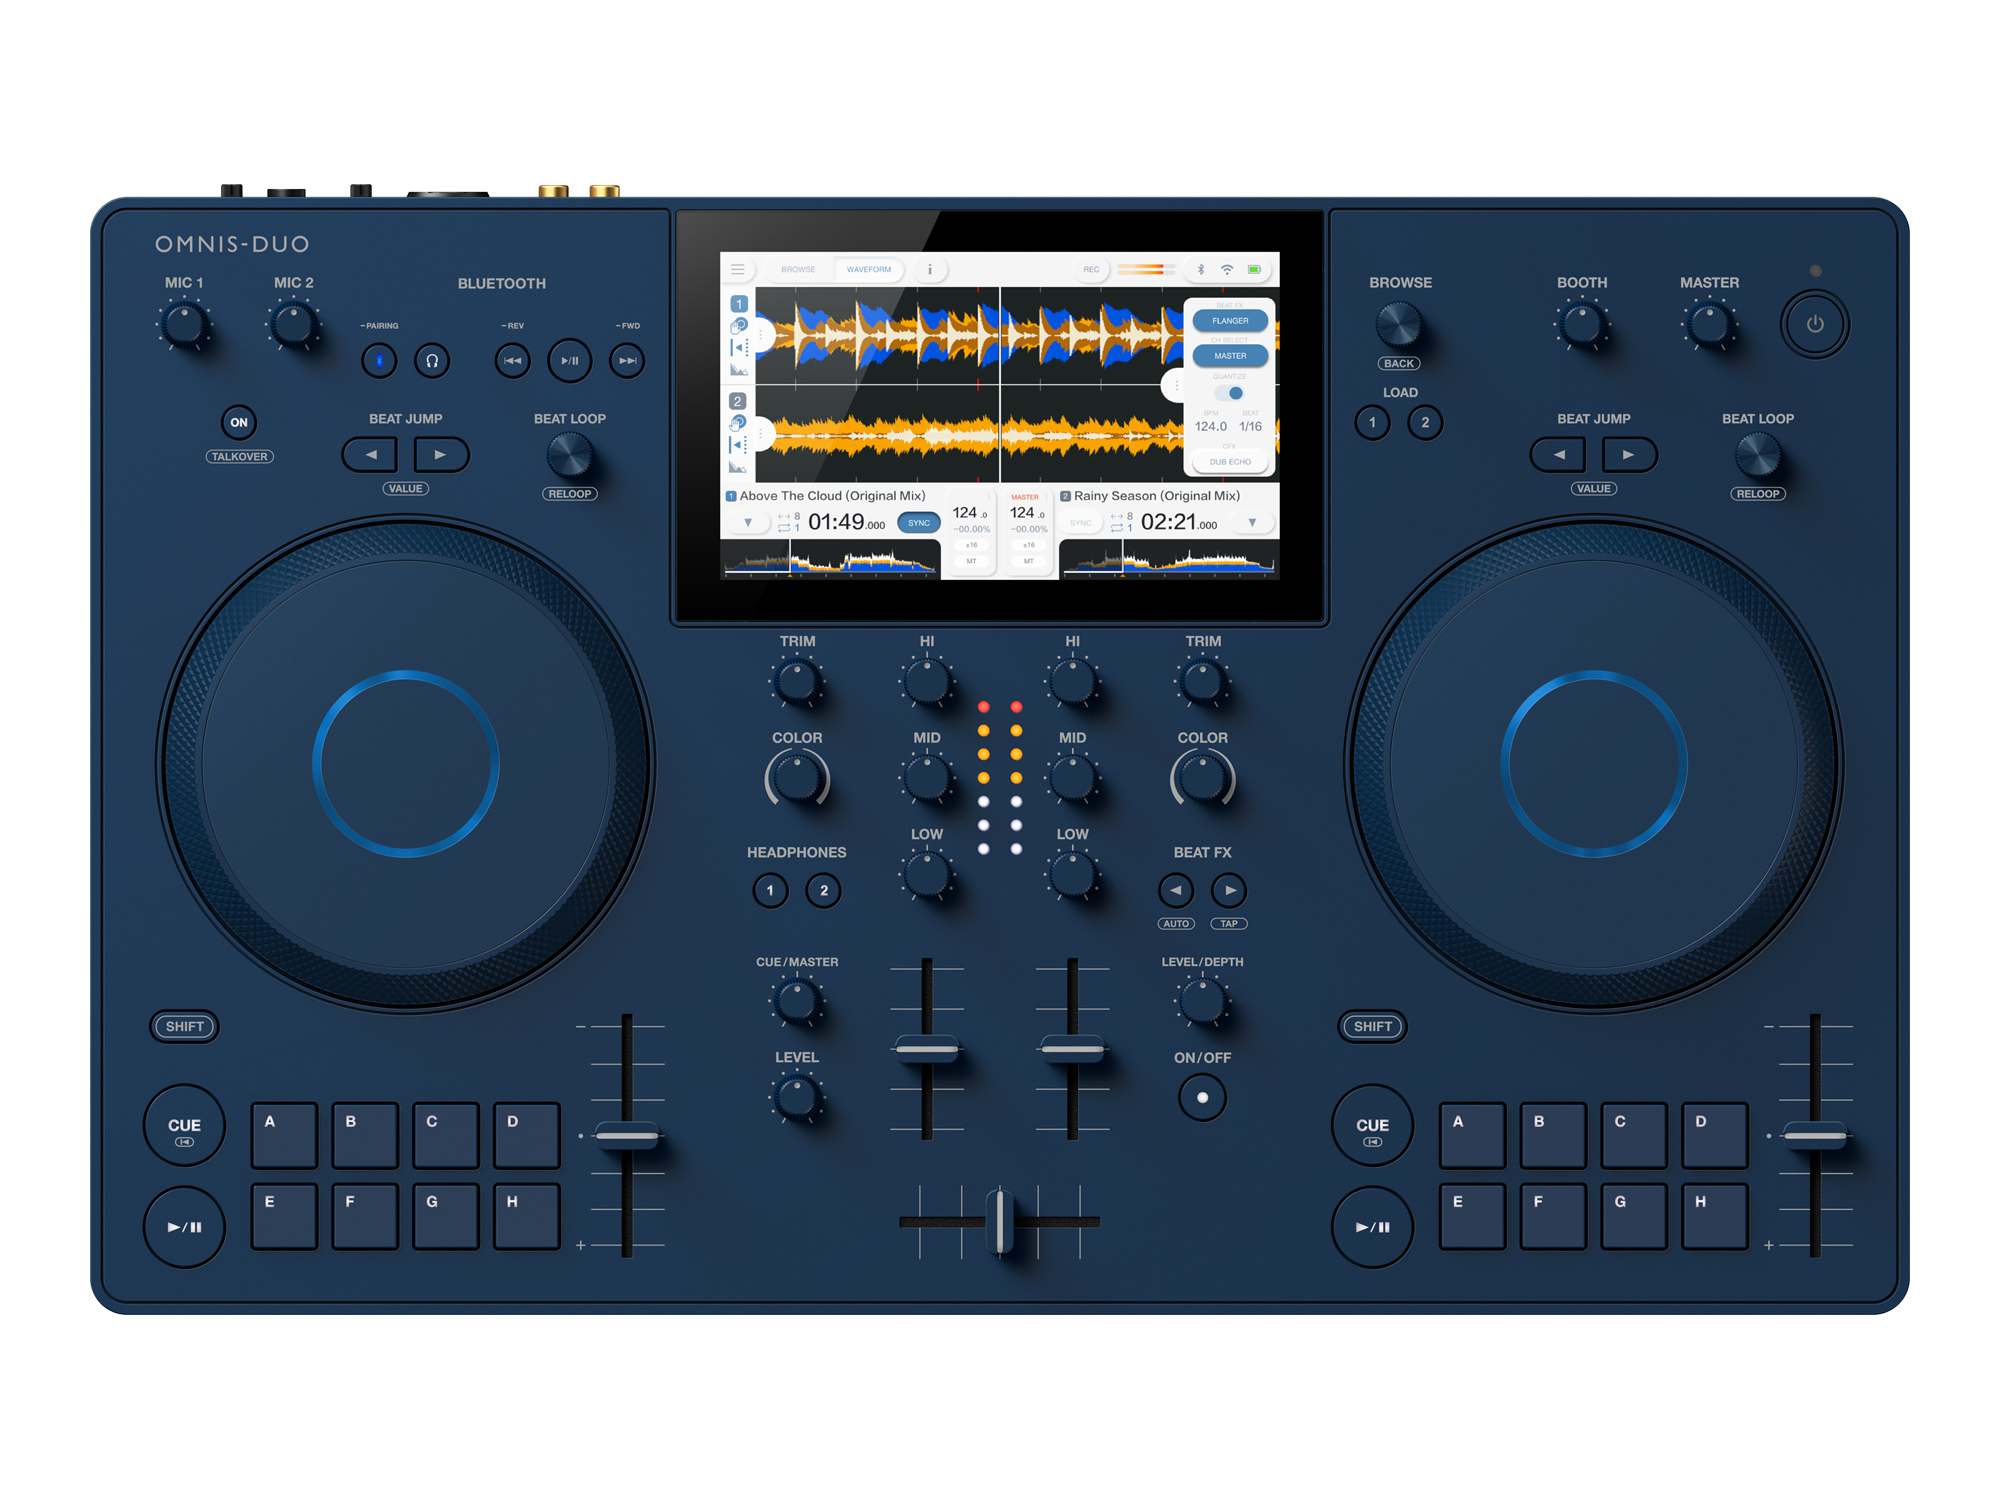Open the FLANGER beat FX selector
Viewport: 2000px width, 1500px height.
pyautogui.click(x=1230, y=321)
